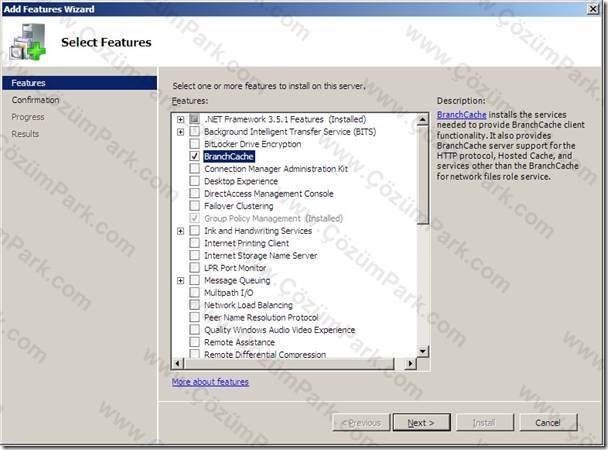Open the BranchCache description link
Image resolution: width=608 pixels, height=450 pixels.
[461, 115]
